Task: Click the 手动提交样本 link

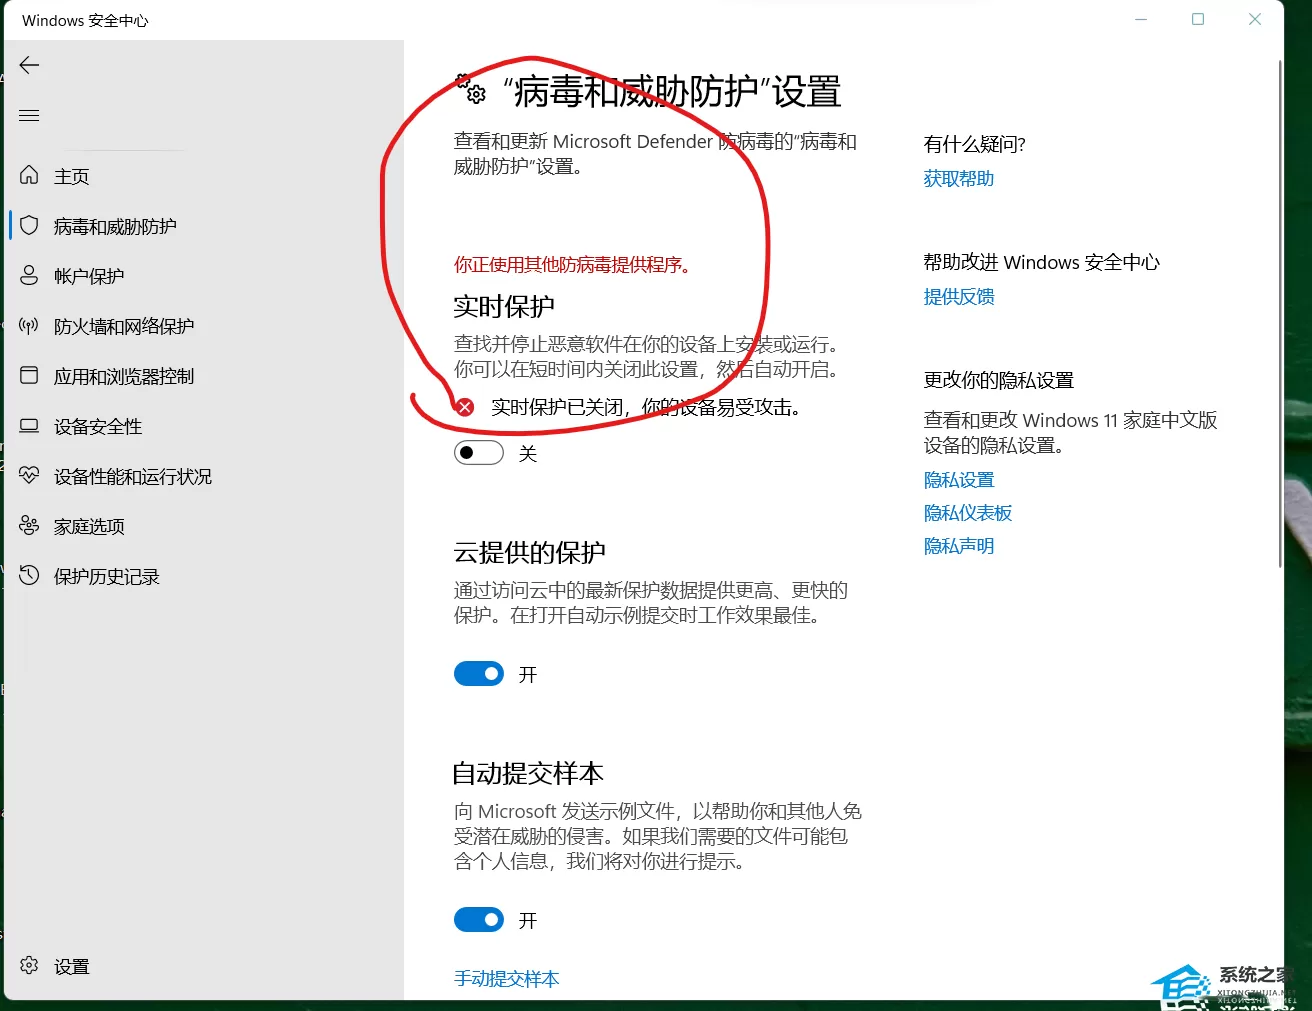Action: 506,979
